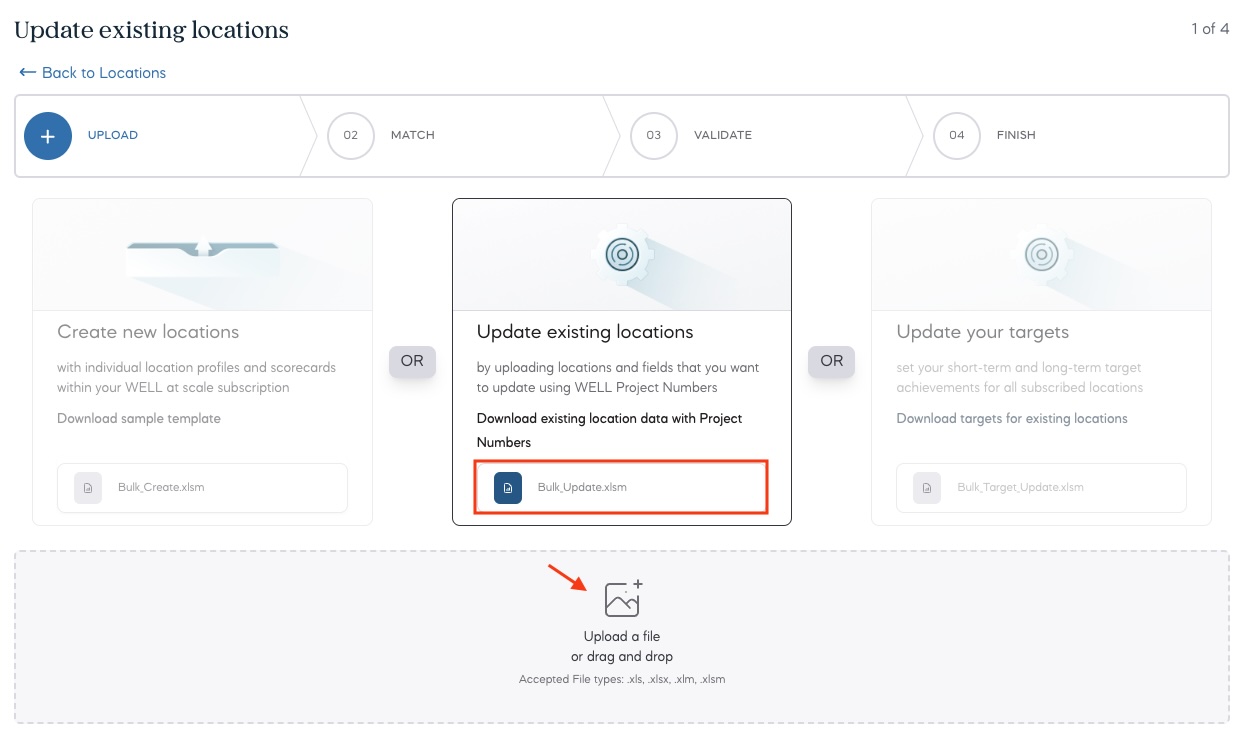The width and height of the screenshot is (1247, 739).
Task: Click the target icon on Update existing locations card
Action: 621,254
